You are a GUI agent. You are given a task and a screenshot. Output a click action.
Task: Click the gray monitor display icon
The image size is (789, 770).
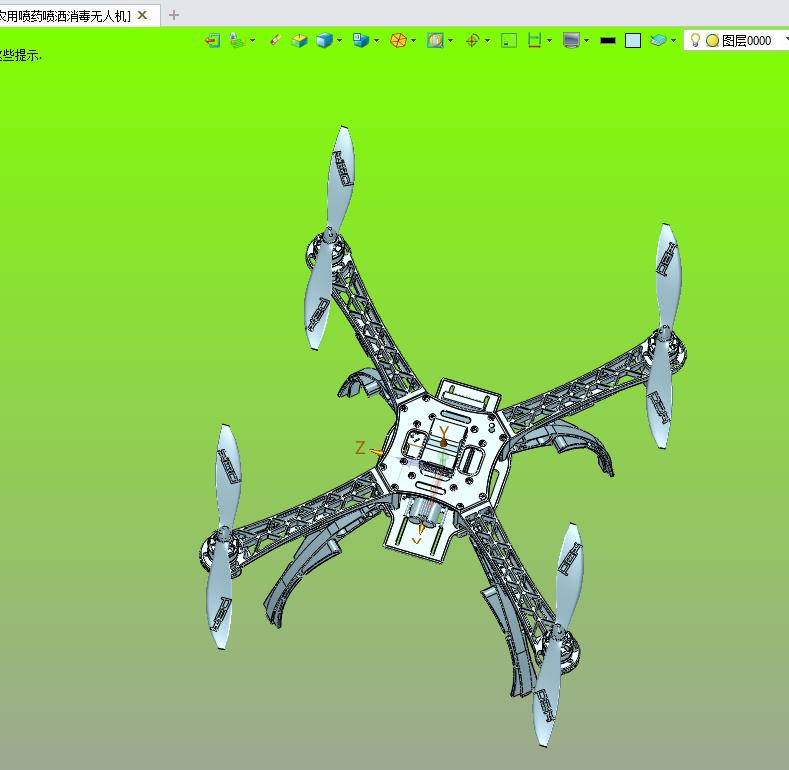tap(571, 40)
